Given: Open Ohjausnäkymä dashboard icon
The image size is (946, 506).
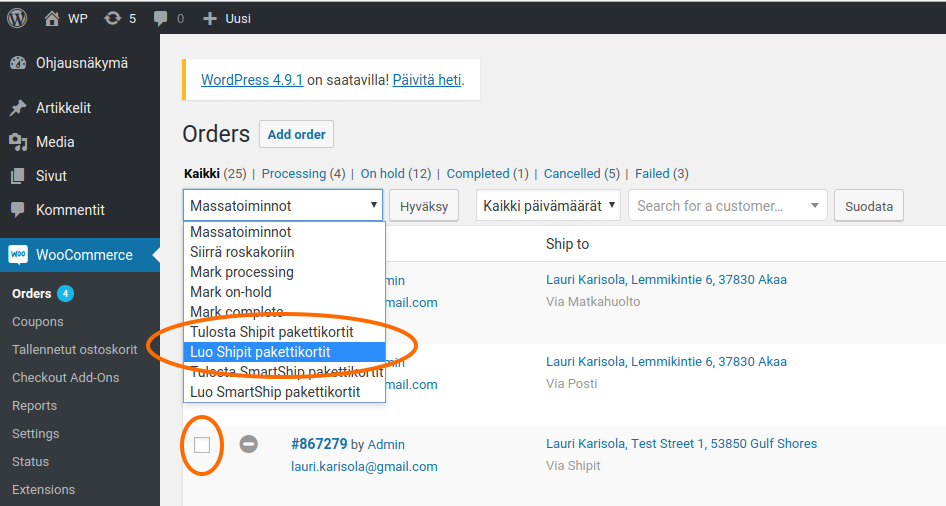Looking at the screenshot, I should [x=18, y=63].
